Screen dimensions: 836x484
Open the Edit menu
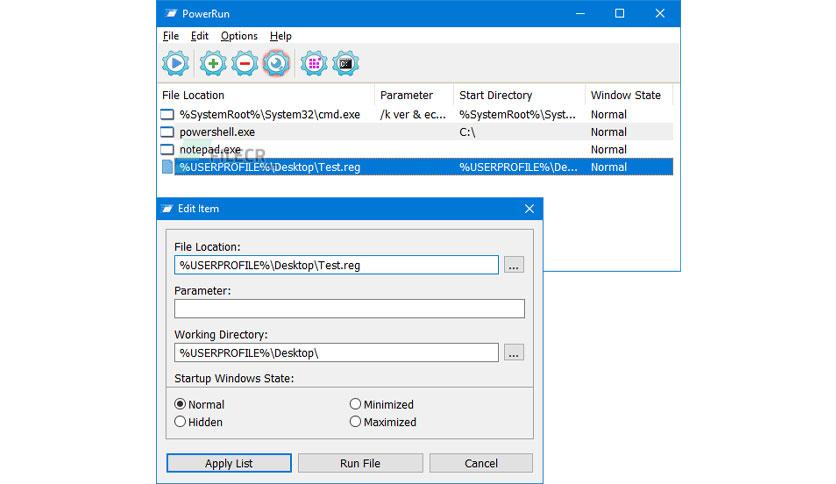click(x=199, y=36)
